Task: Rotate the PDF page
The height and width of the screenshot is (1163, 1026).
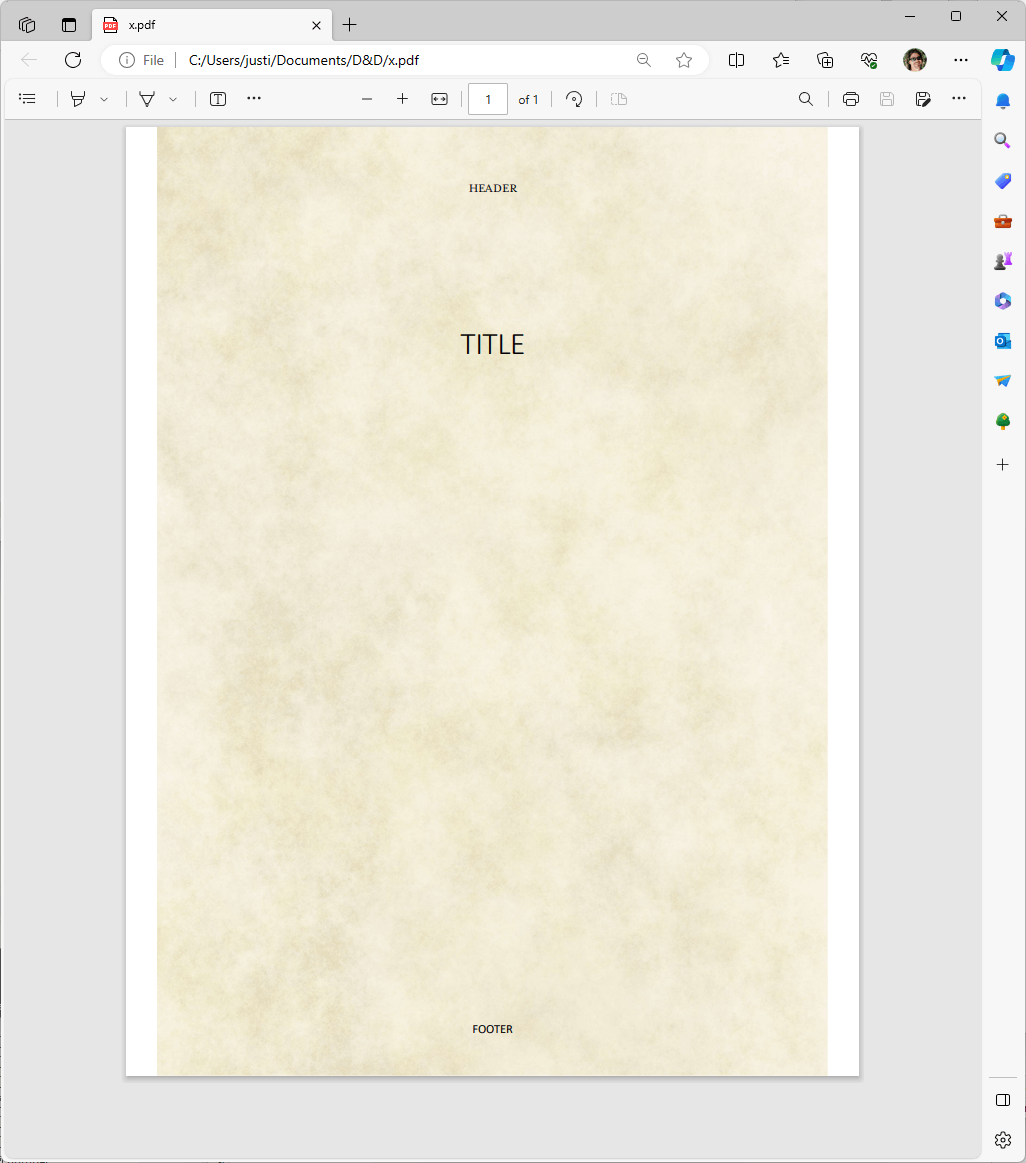Action: [x=574, y=99]
